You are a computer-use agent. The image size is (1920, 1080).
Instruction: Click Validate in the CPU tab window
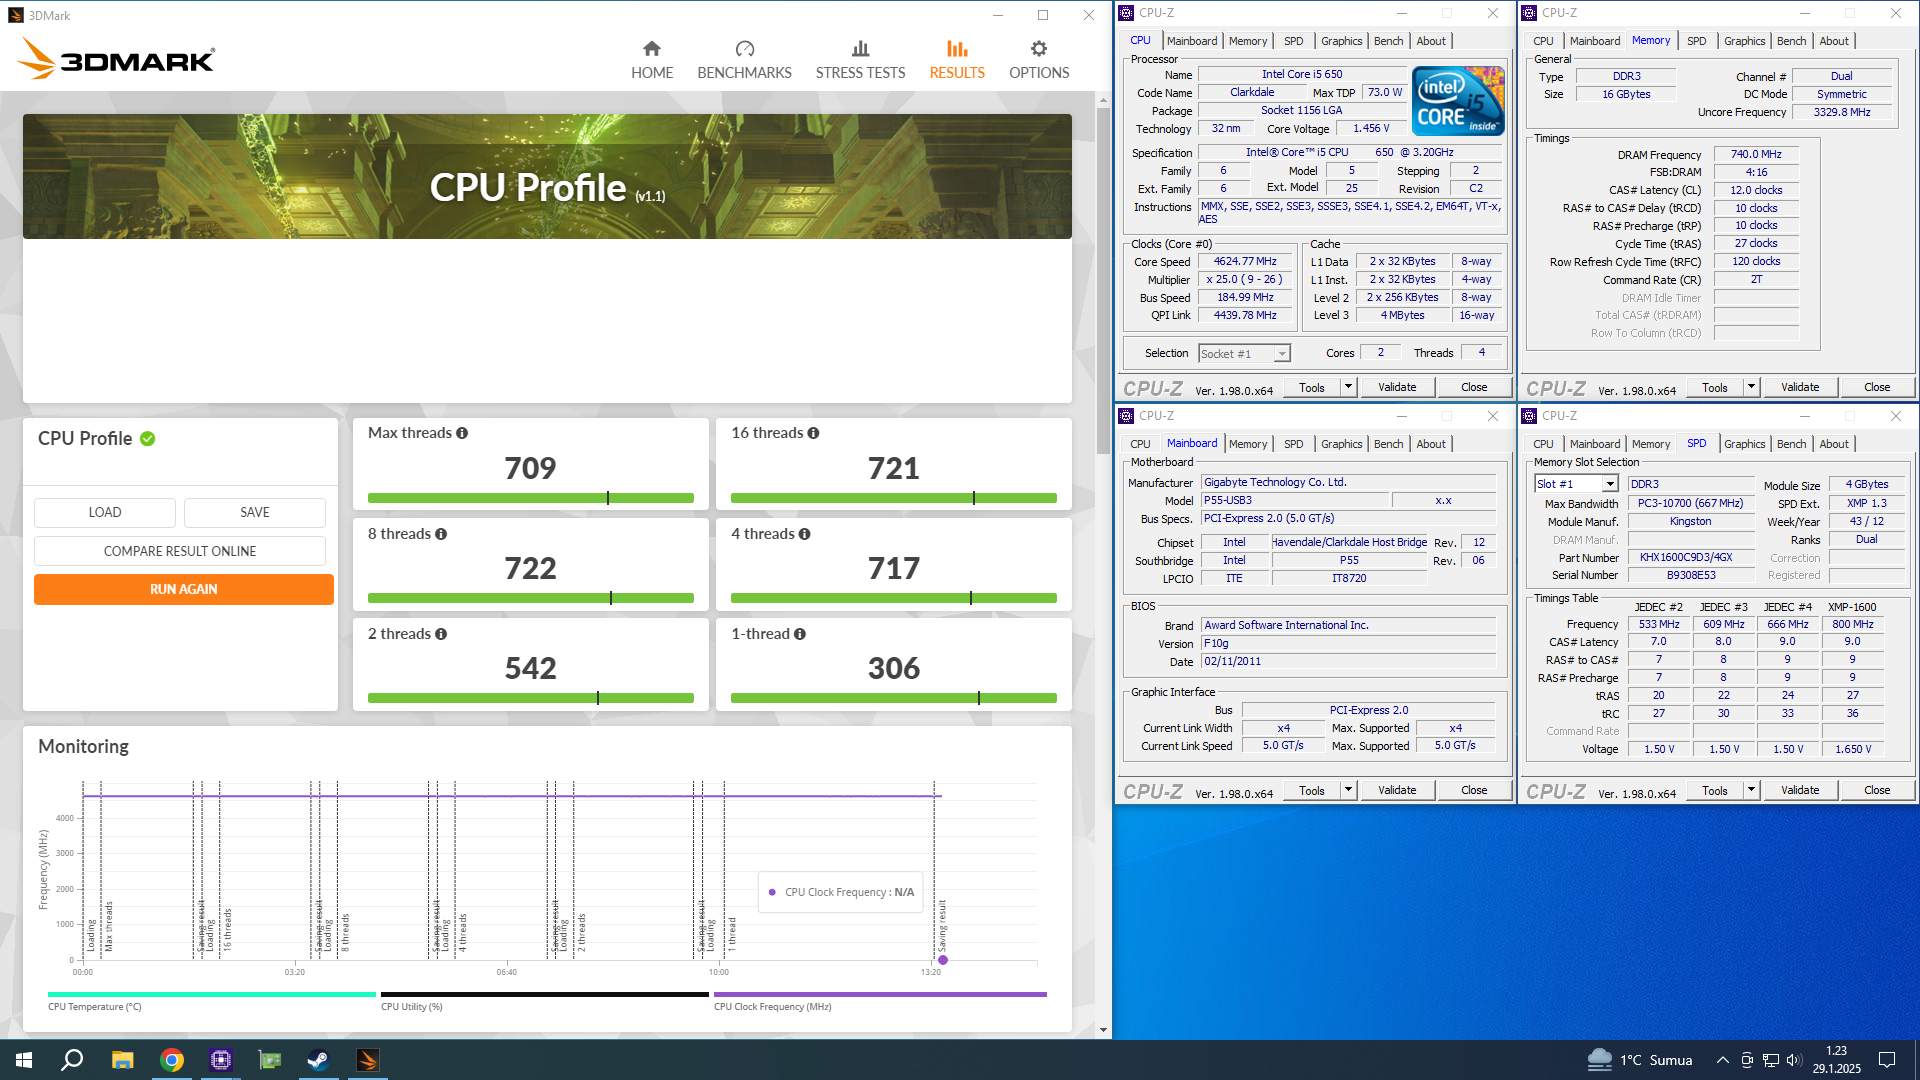1397,387
